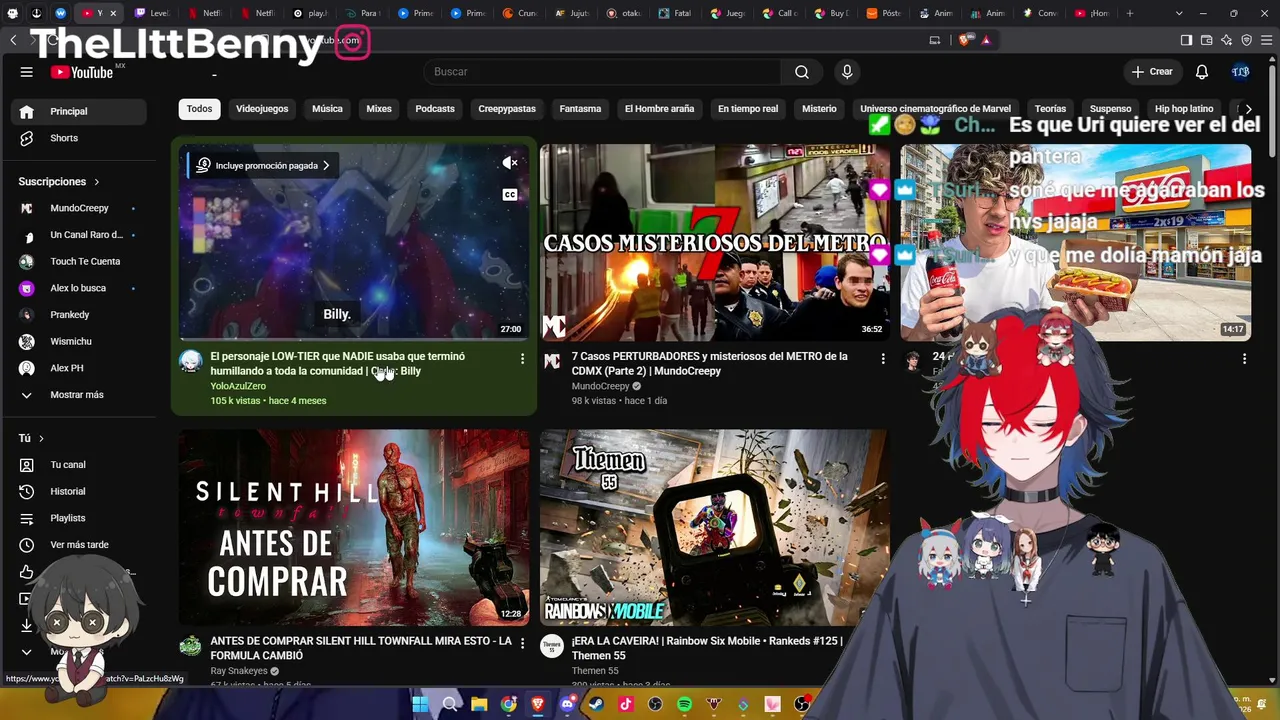Open the Themen 55 channel avatar
This screenshot has height=720, width=1280.
tap(551, 646)
